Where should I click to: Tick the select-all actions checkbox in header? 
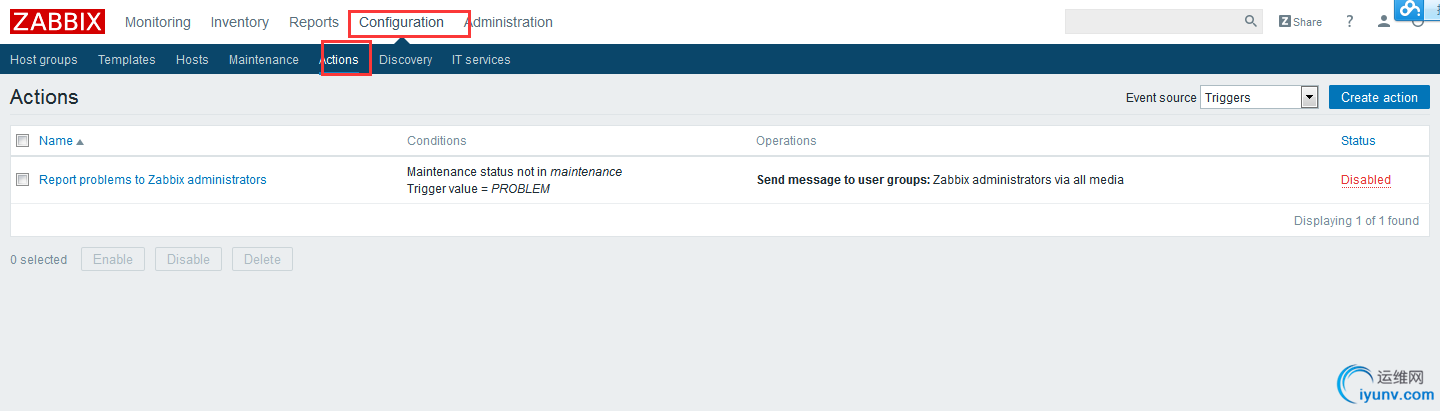22,141
